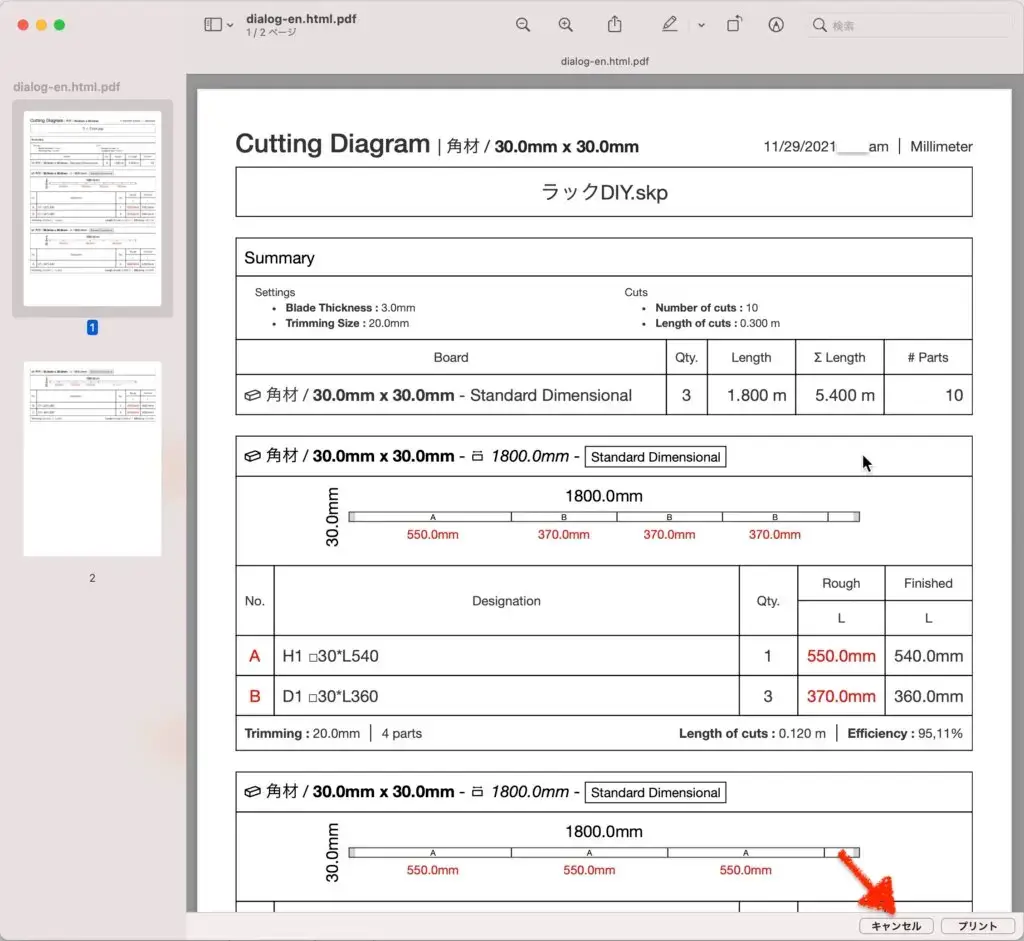Click the Summary section heading
Viewport: 1024px width, 941px height.
tap(280, 258)
